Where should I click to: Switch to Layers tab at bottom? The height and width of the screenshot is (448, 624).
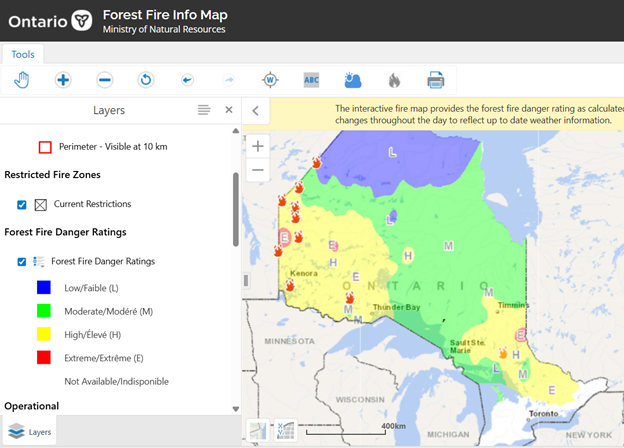[x=31, y=431]
